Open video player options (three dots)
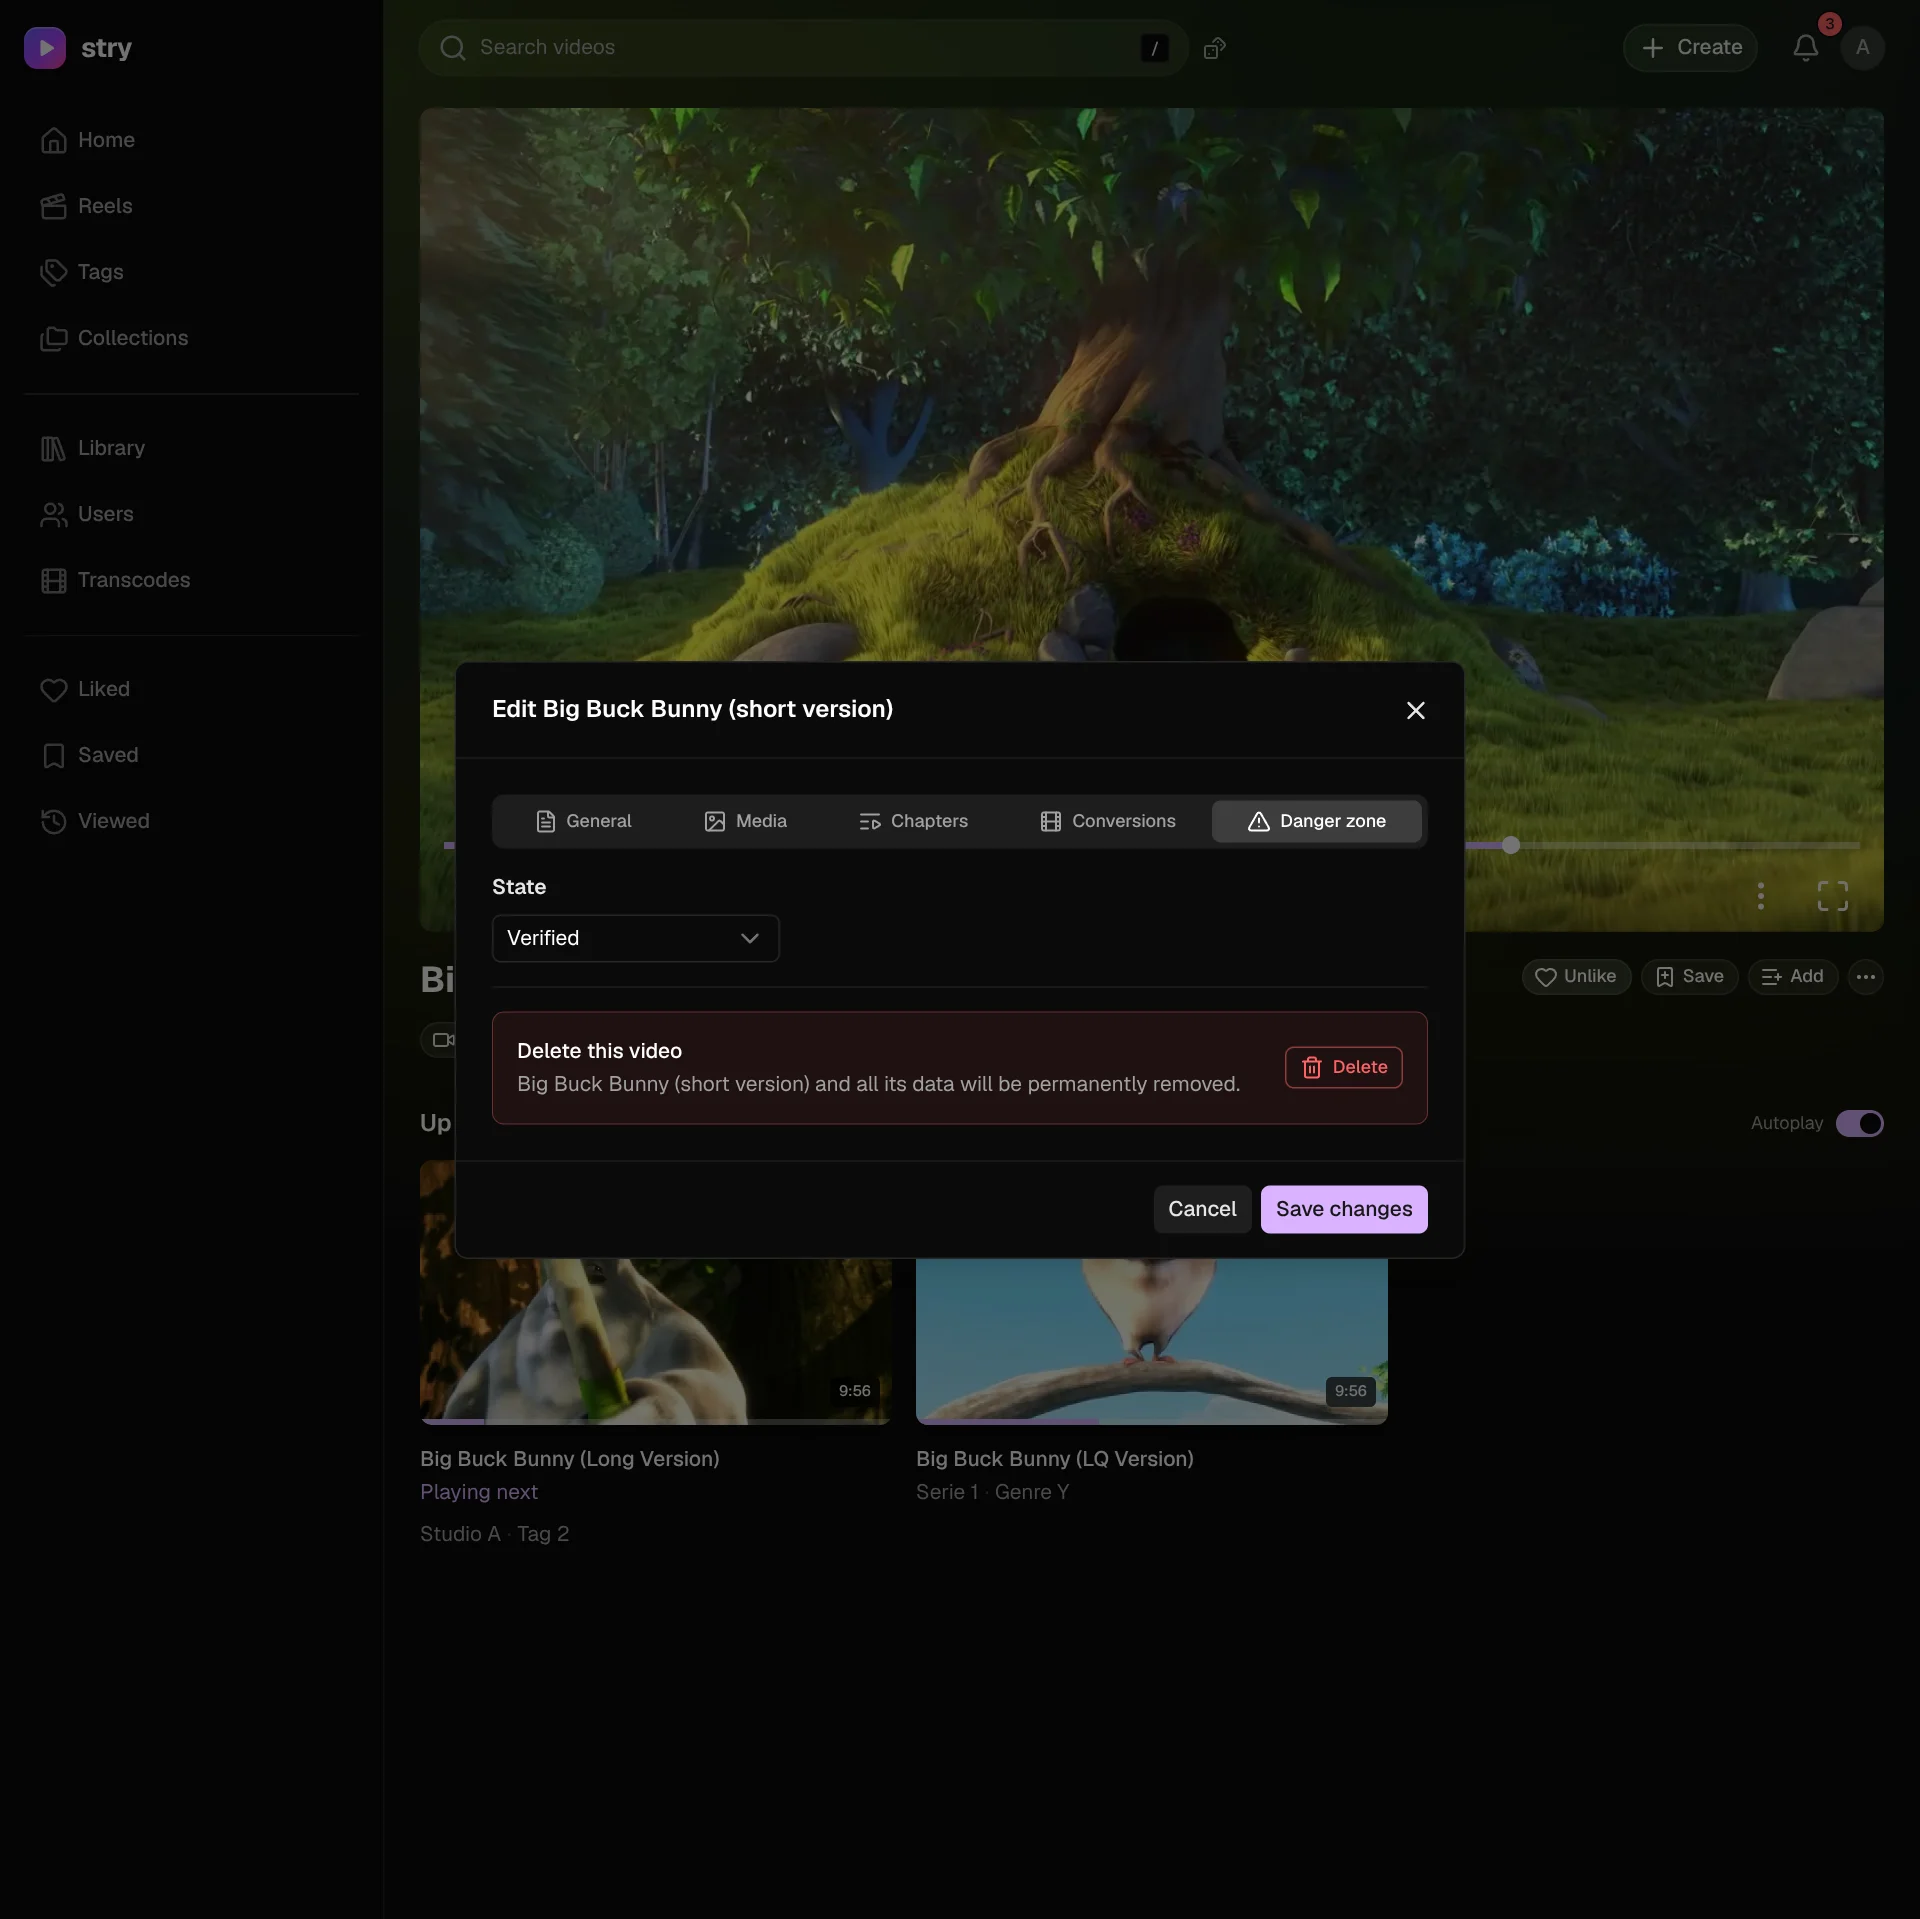1920x1919 pixels. (x=1761, y=896)
